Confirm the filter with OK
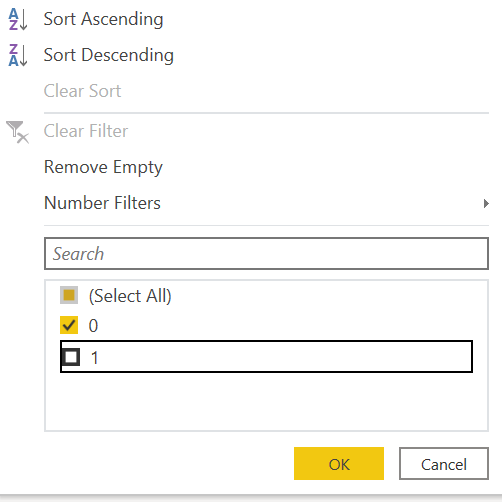 339,464
